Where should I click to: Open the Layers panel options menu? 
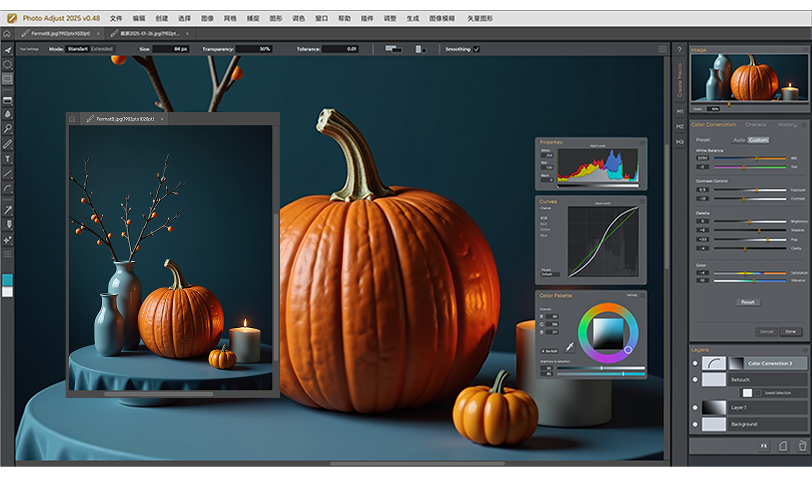[804, 349]
